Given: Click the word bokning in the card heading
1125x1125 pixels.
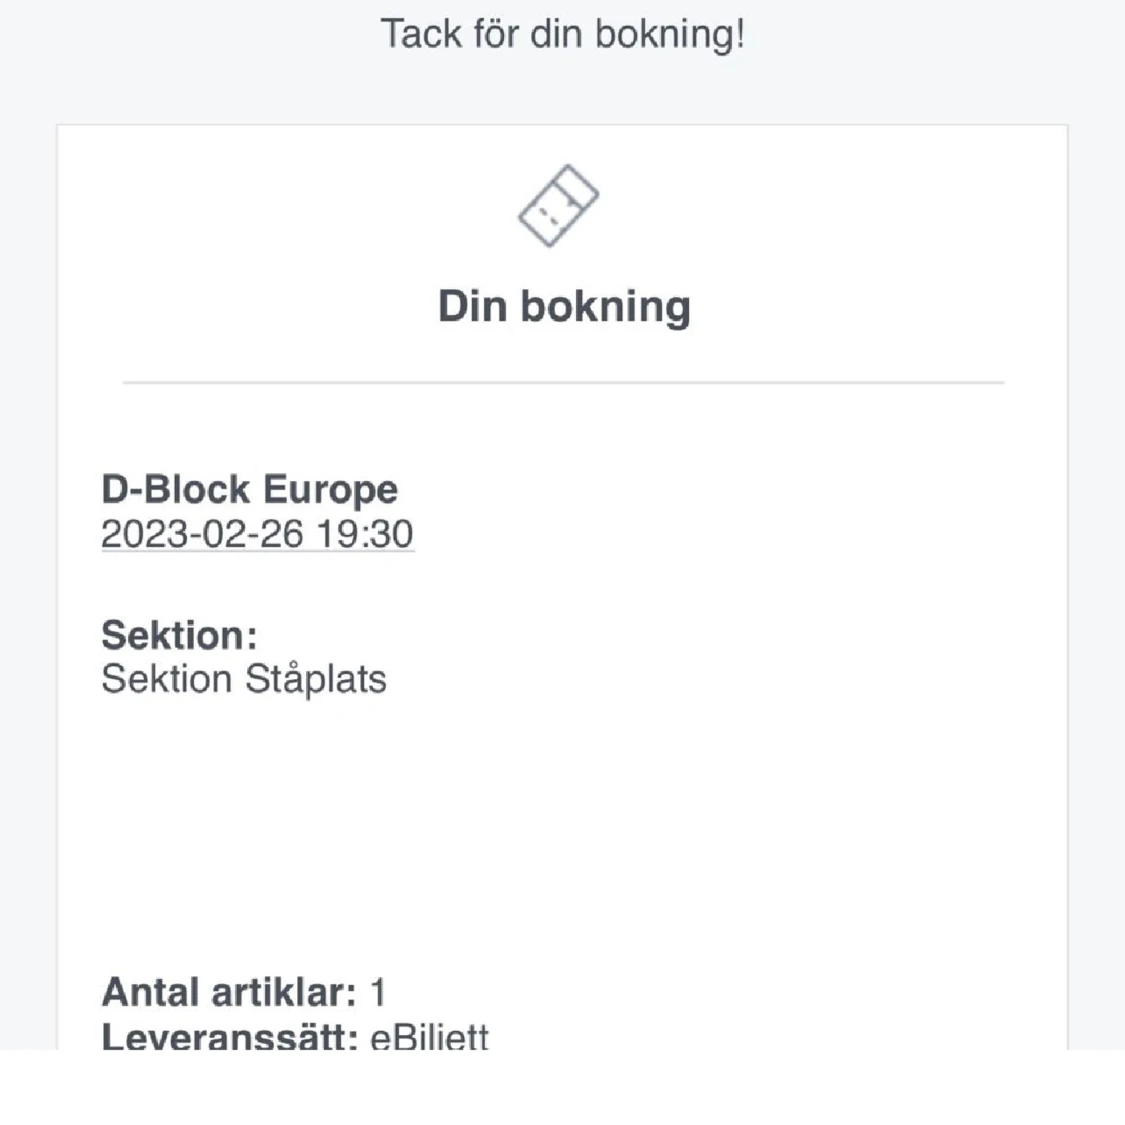Looking at the screenshot, I should click(x=606, y=307).
